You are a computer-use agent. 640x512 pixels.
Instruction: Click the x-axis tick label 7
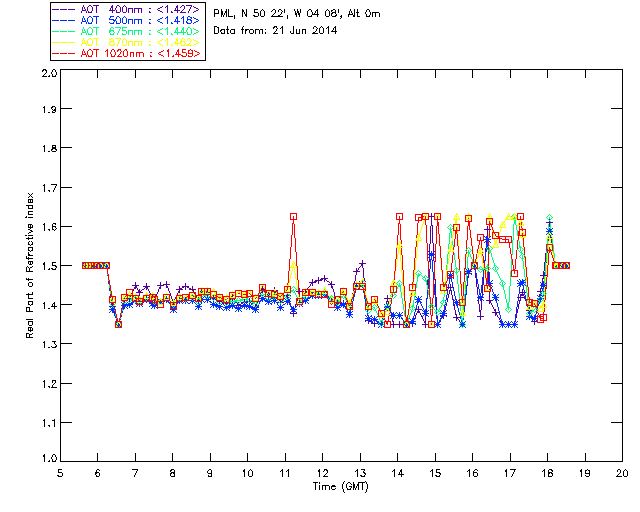point(135,473)
